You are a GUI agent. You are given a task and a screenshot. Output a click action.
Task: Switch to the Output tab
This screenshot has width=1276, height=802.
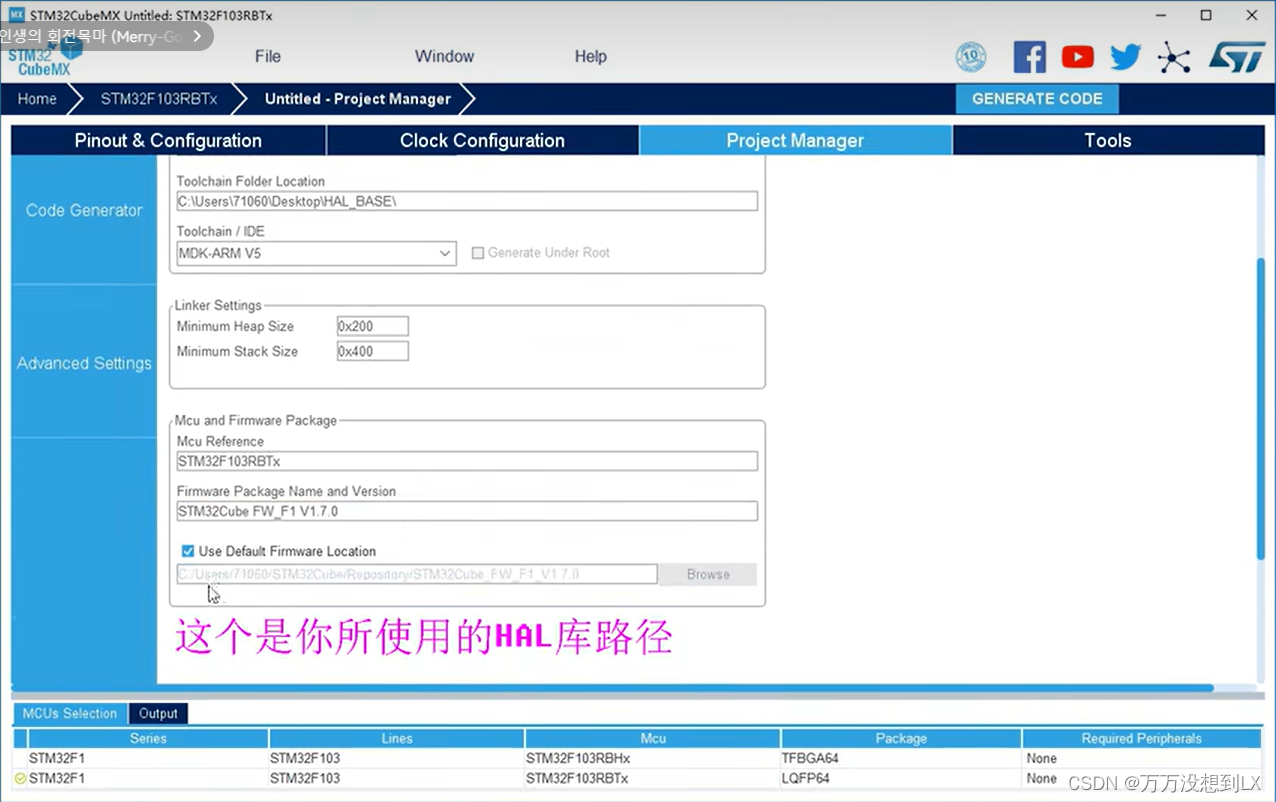point(157,713)
